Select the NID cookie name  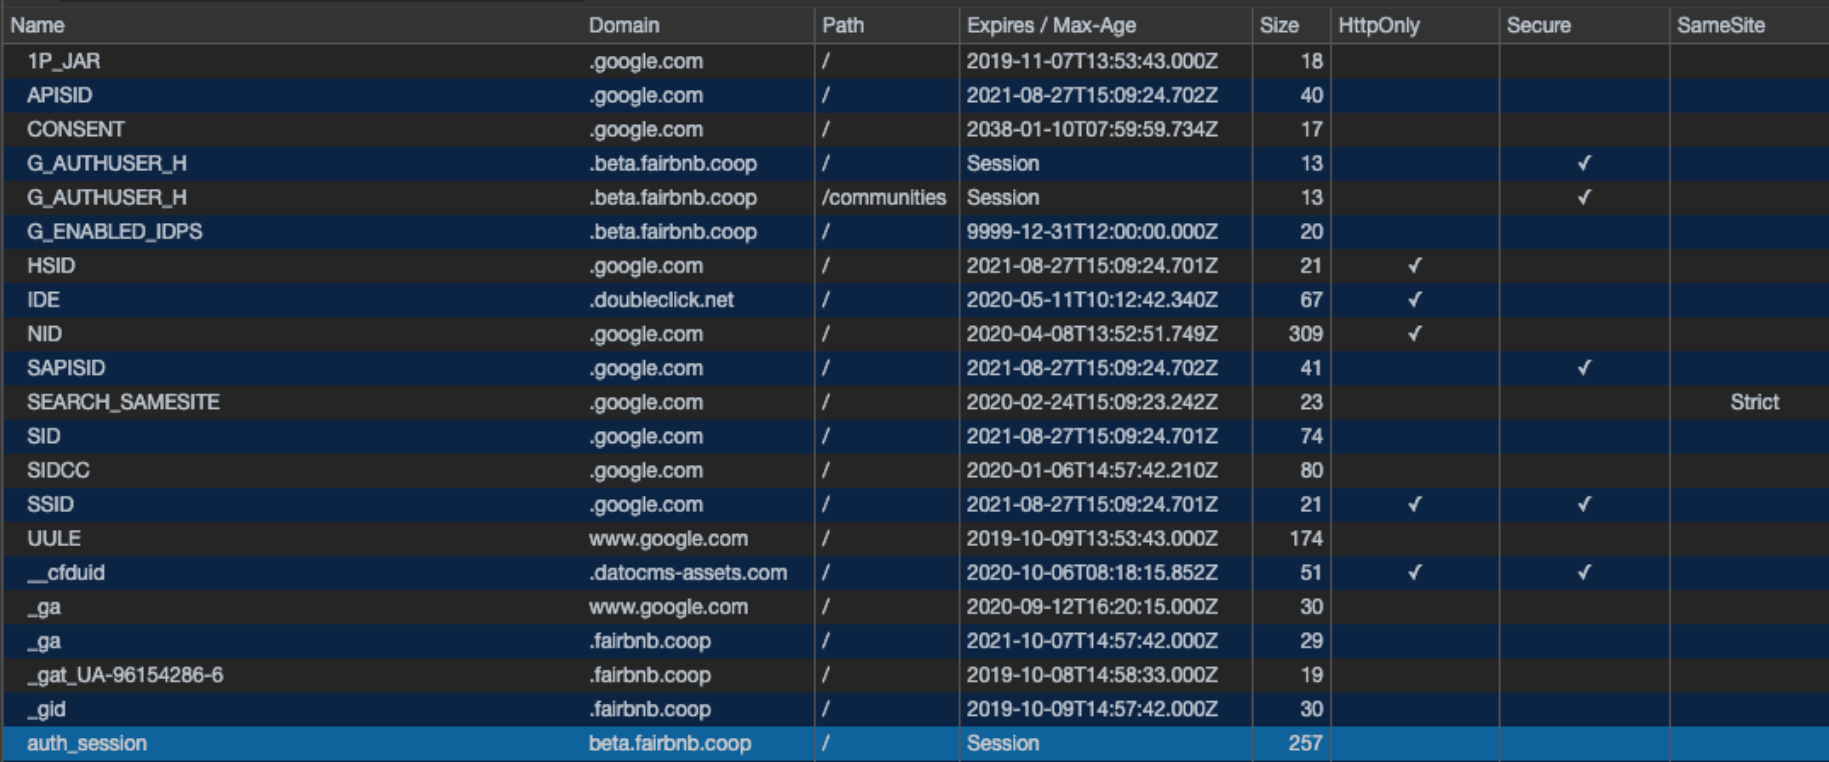[44, 334]
